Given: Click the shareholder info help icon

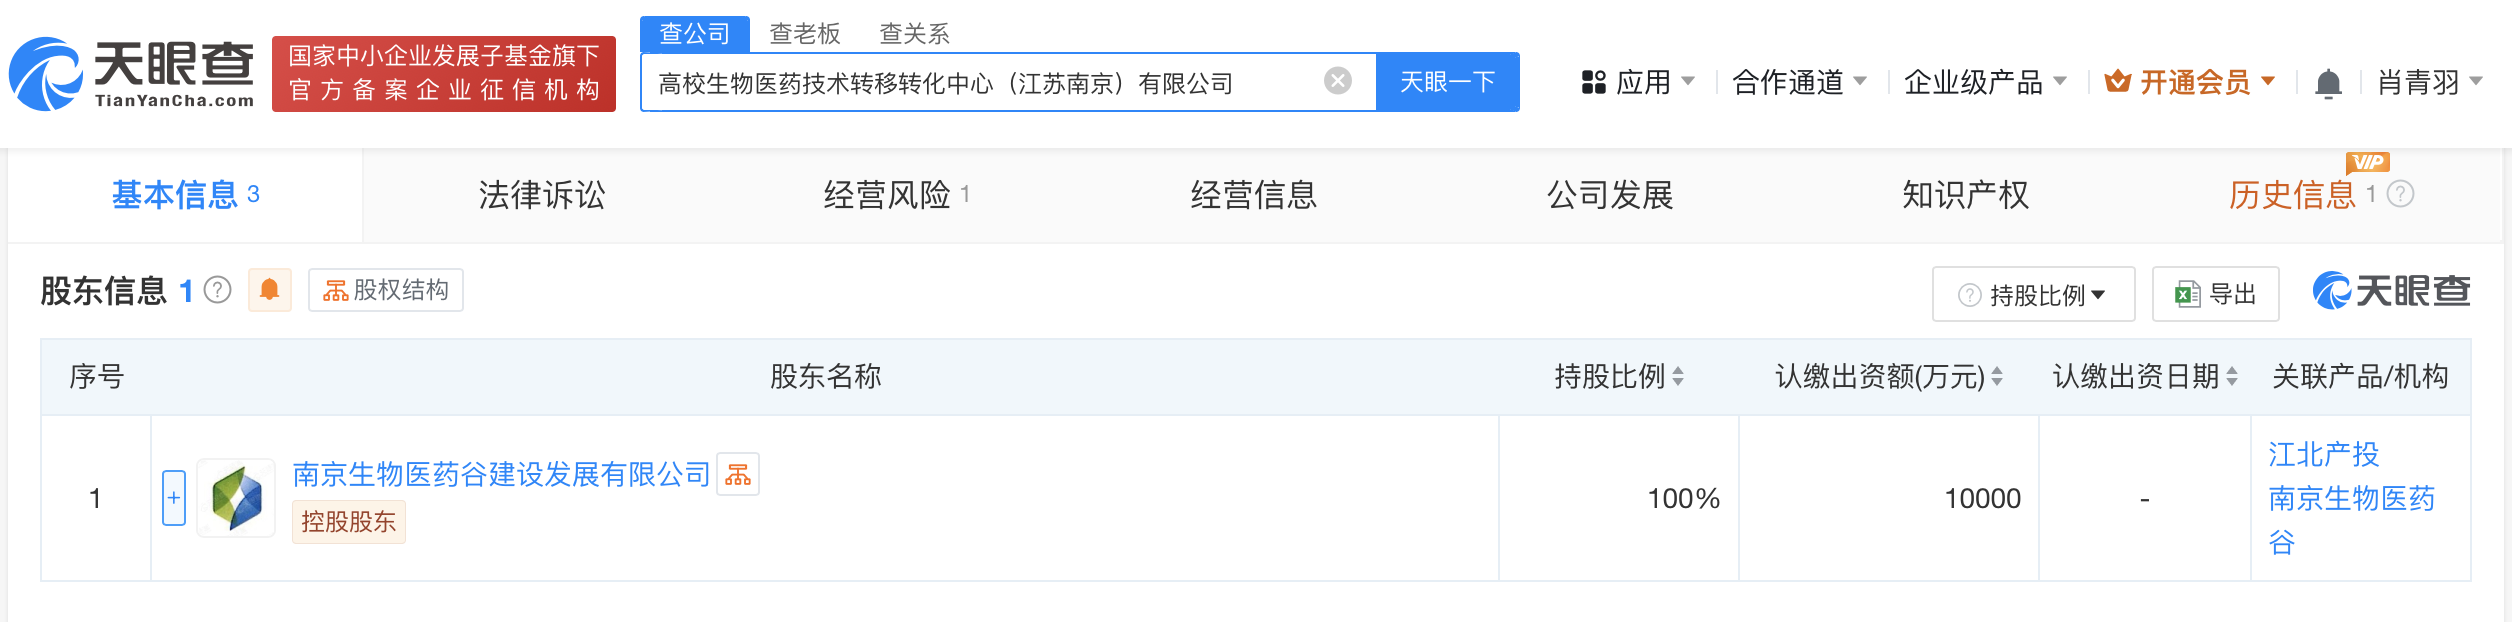Looking at the screenshot, I should 217,290.
